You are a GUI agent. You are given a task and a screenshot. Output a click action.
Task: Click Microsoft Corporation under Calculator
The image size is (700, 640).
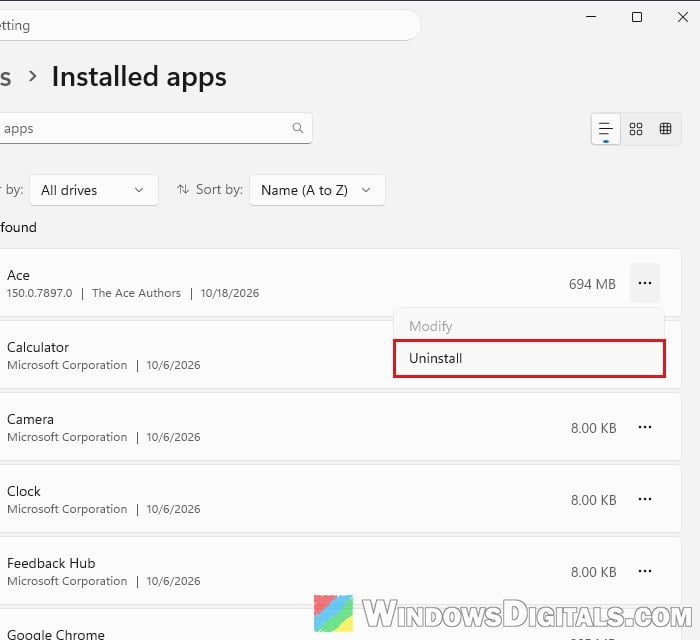click(67, 365)
